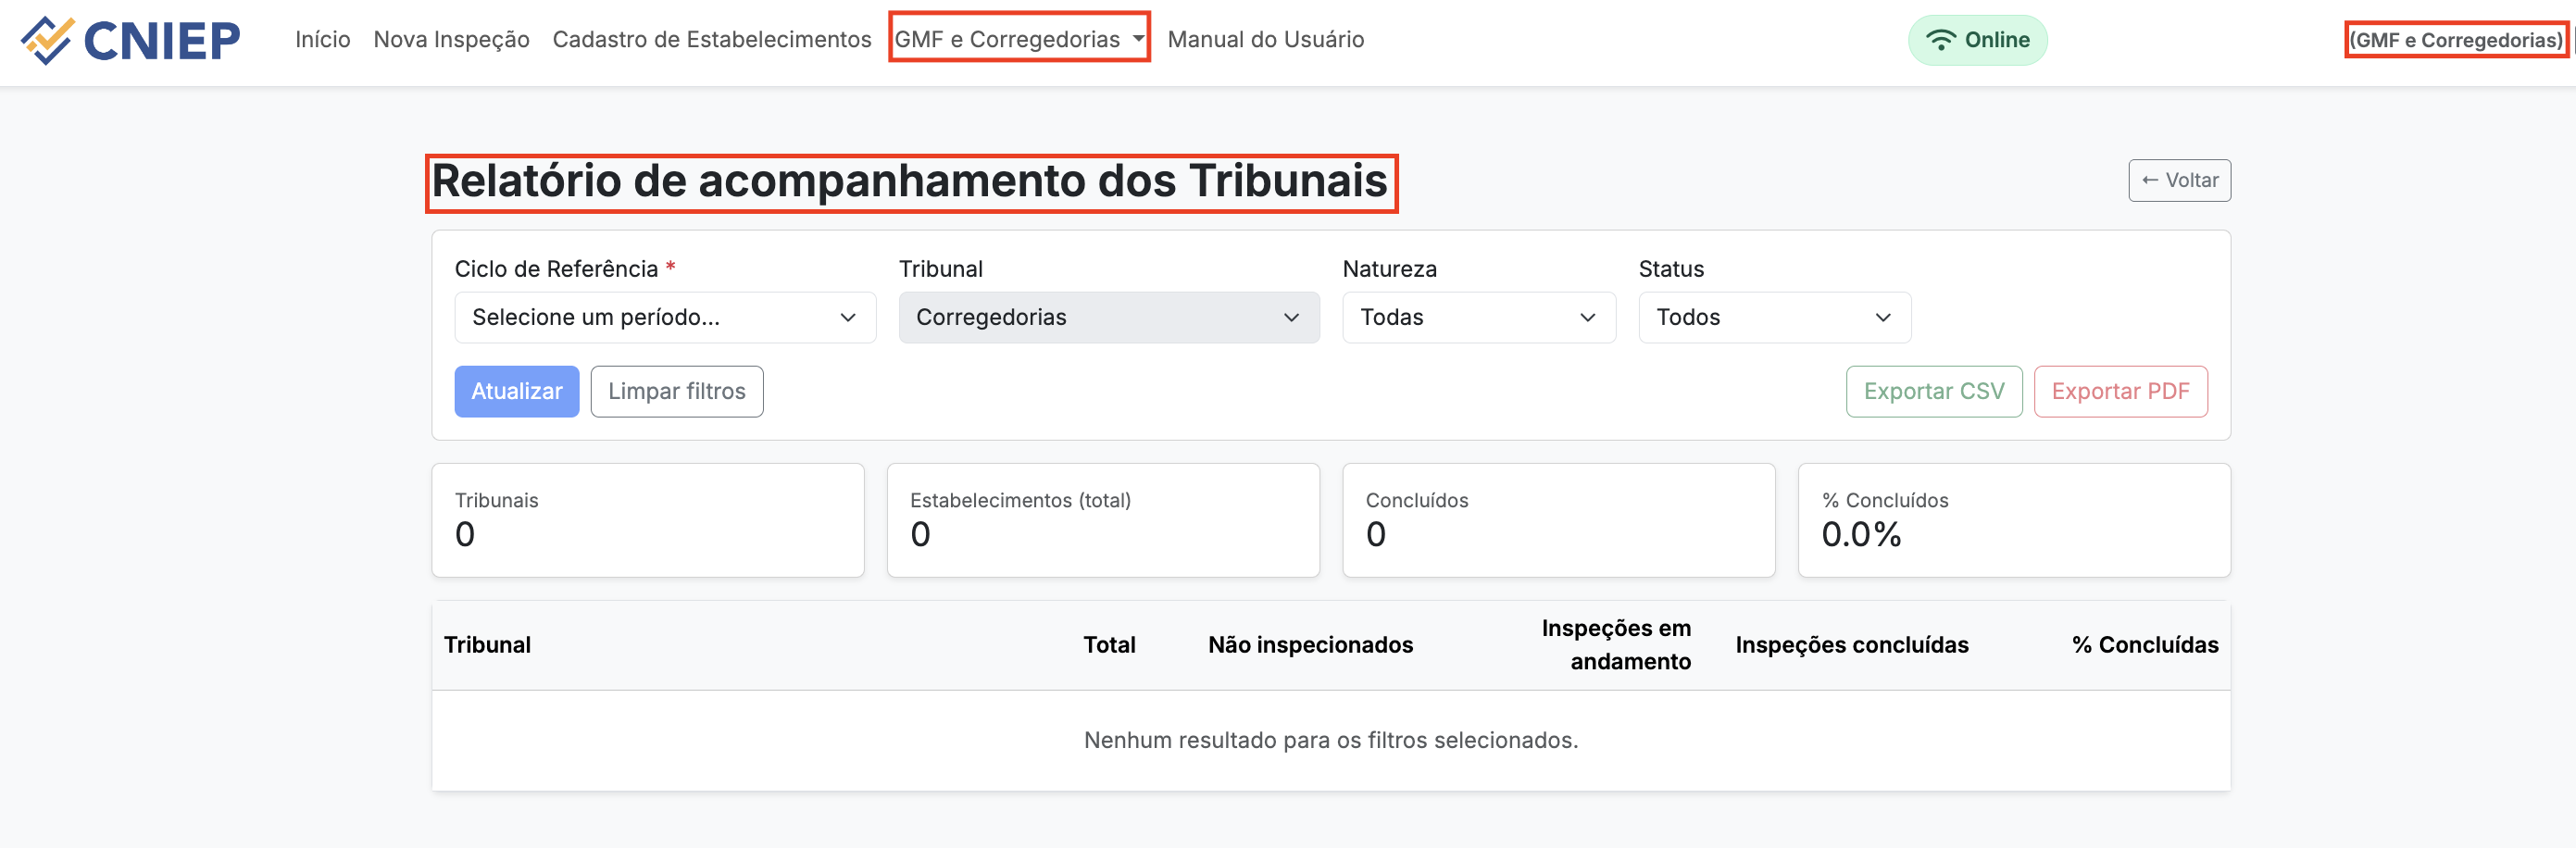
Task: Click the Voltar back arrow button
Action: 2178,180
